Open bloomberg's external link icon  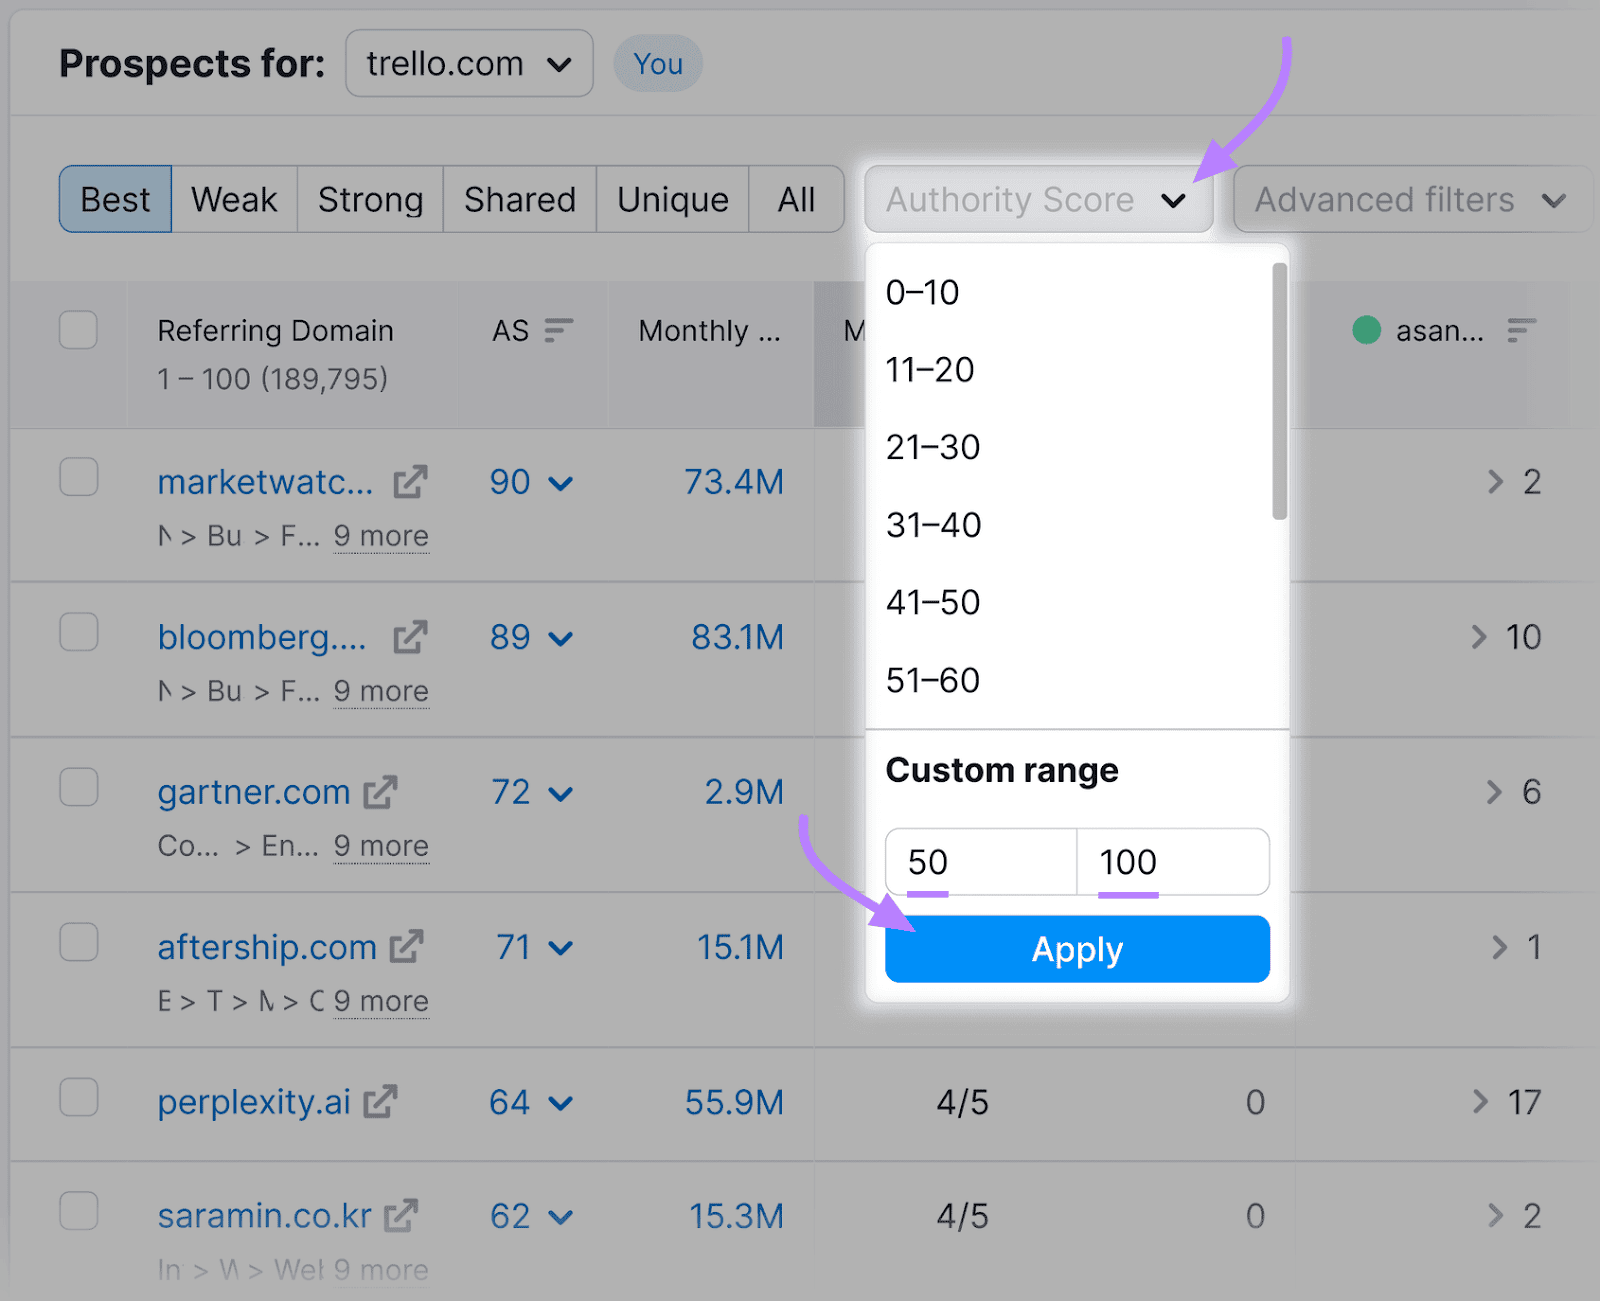(x=409, y=637)
